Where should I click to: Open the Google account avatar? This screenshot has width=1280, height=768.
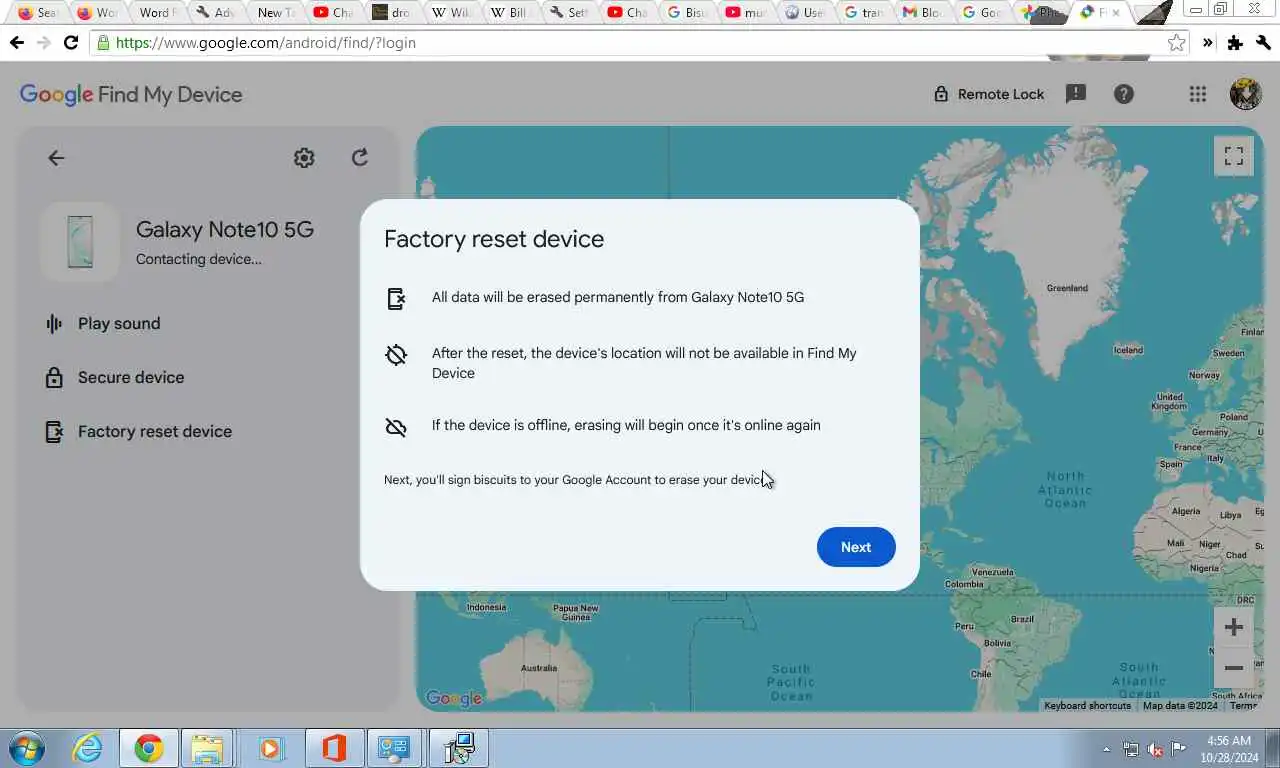1245,94
